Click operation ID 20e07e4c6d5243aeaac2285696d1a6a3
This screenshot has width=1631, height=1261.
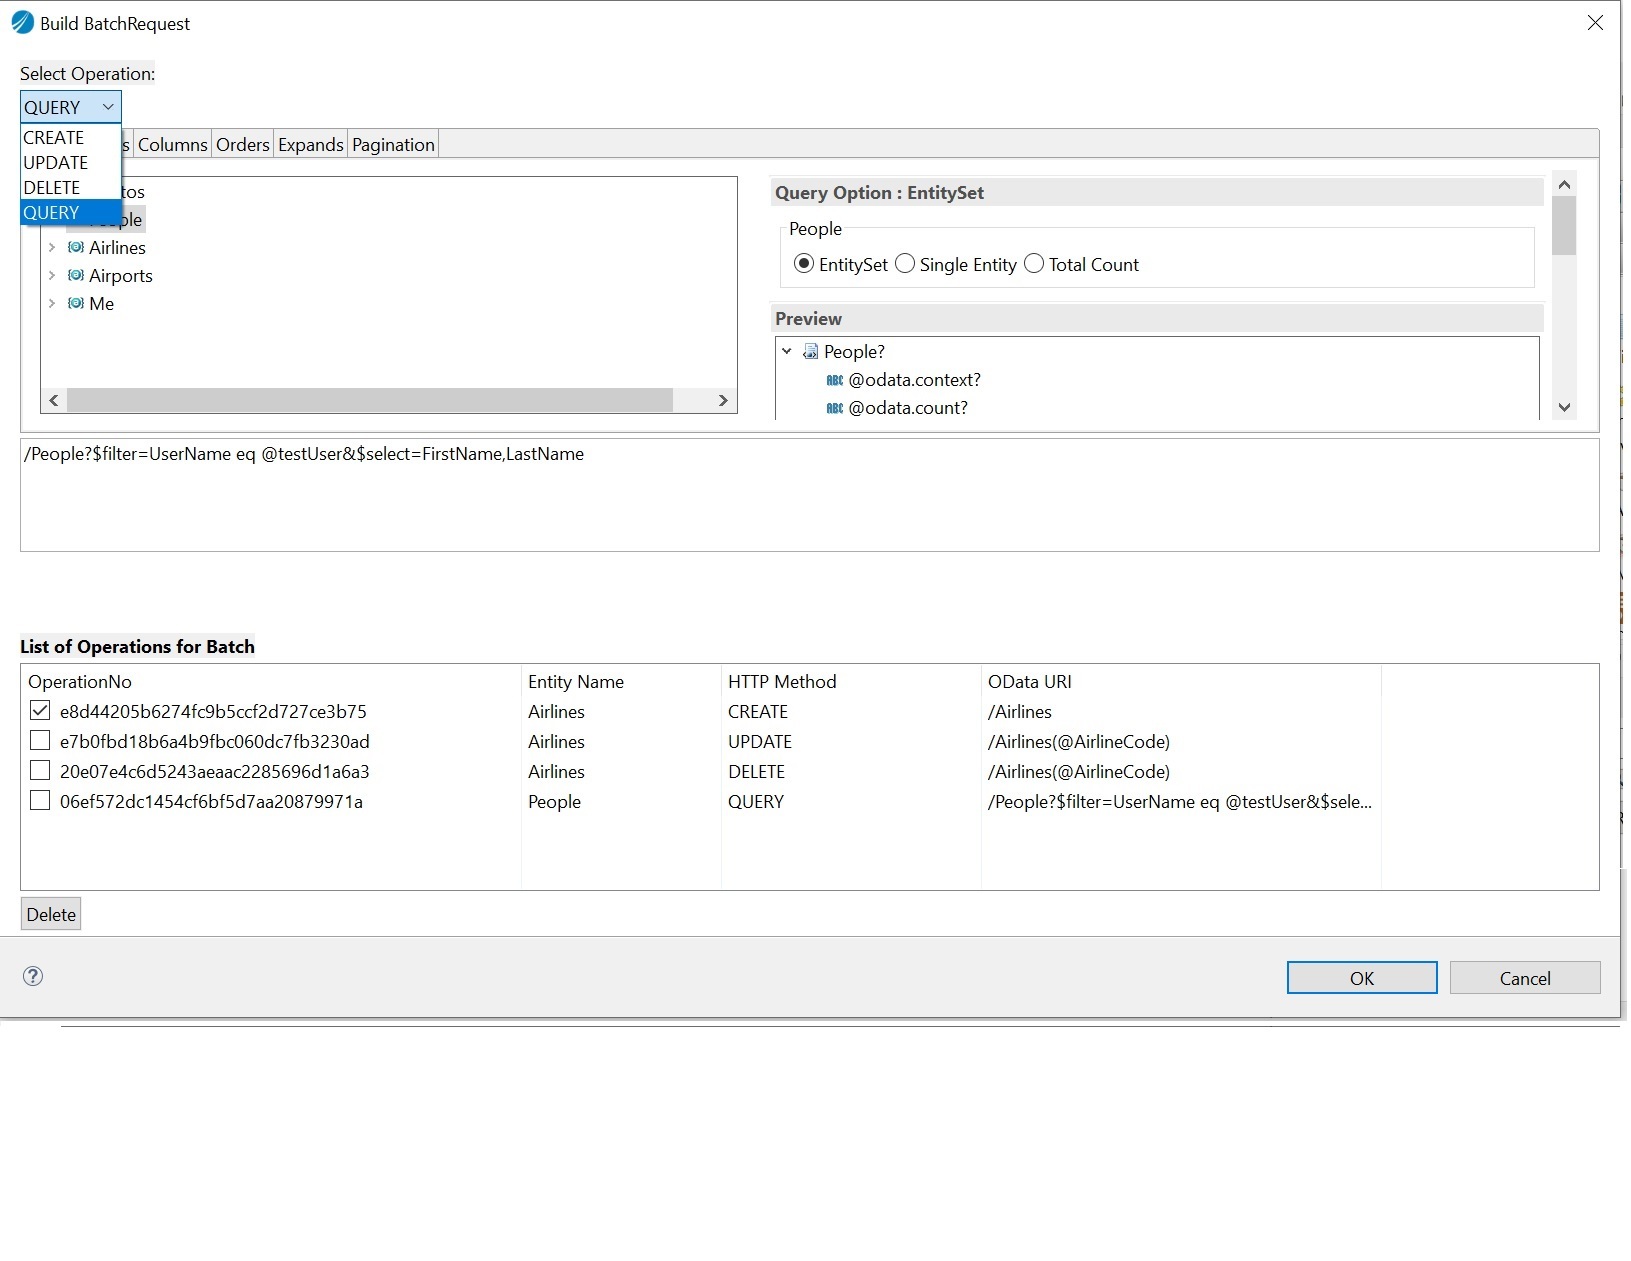coord(214,771)
